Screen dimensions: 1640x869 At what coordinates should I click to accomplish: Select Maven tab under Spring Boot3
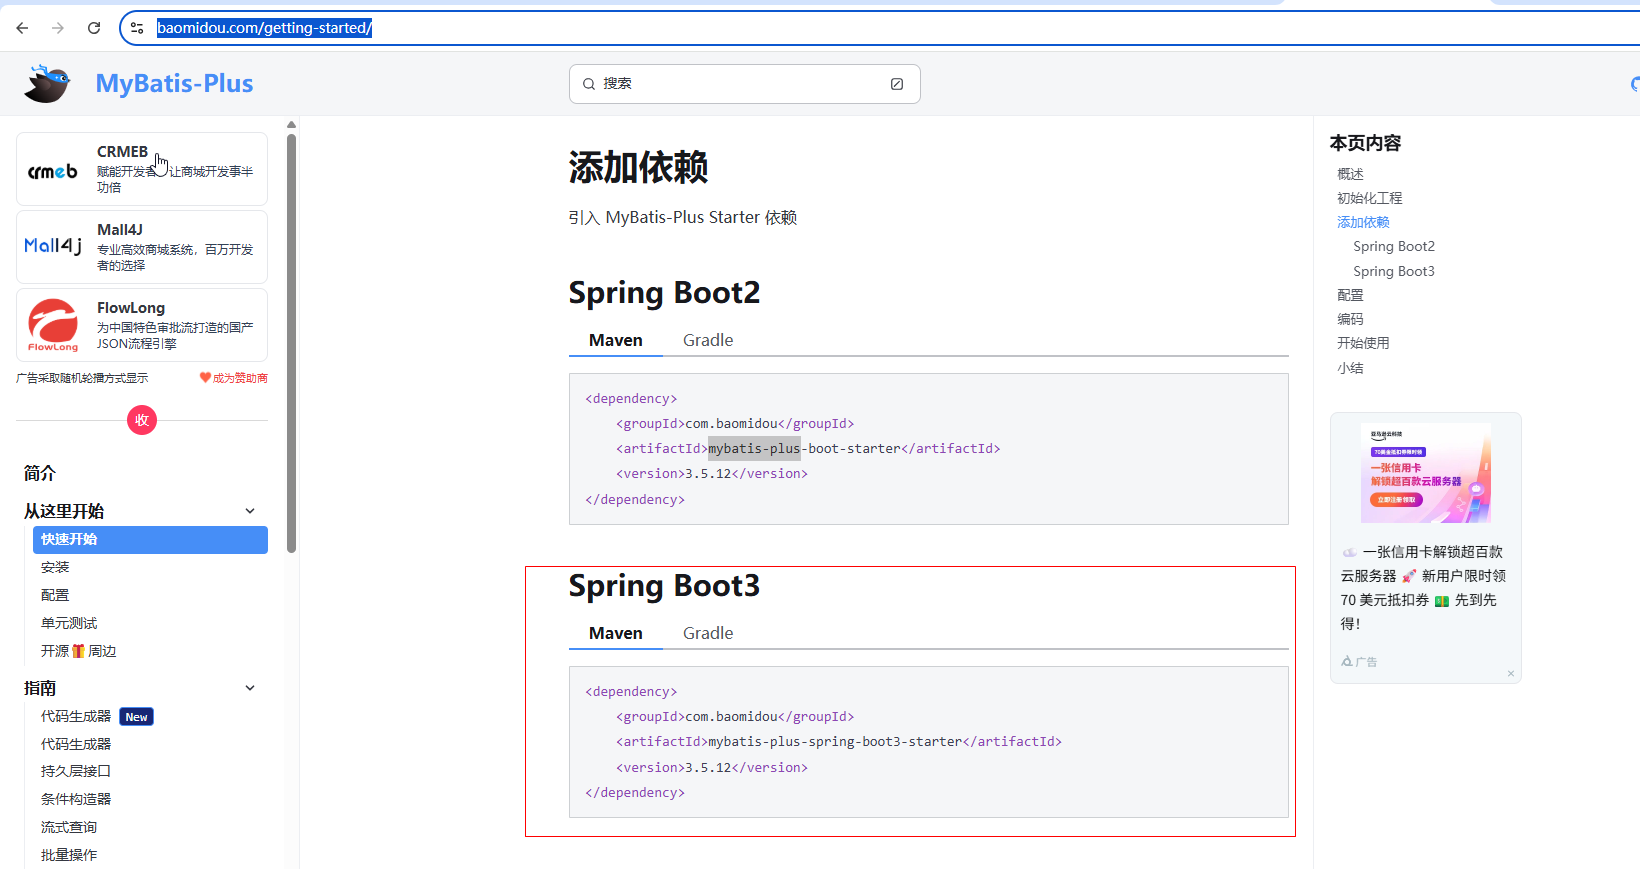click(616, 633)
